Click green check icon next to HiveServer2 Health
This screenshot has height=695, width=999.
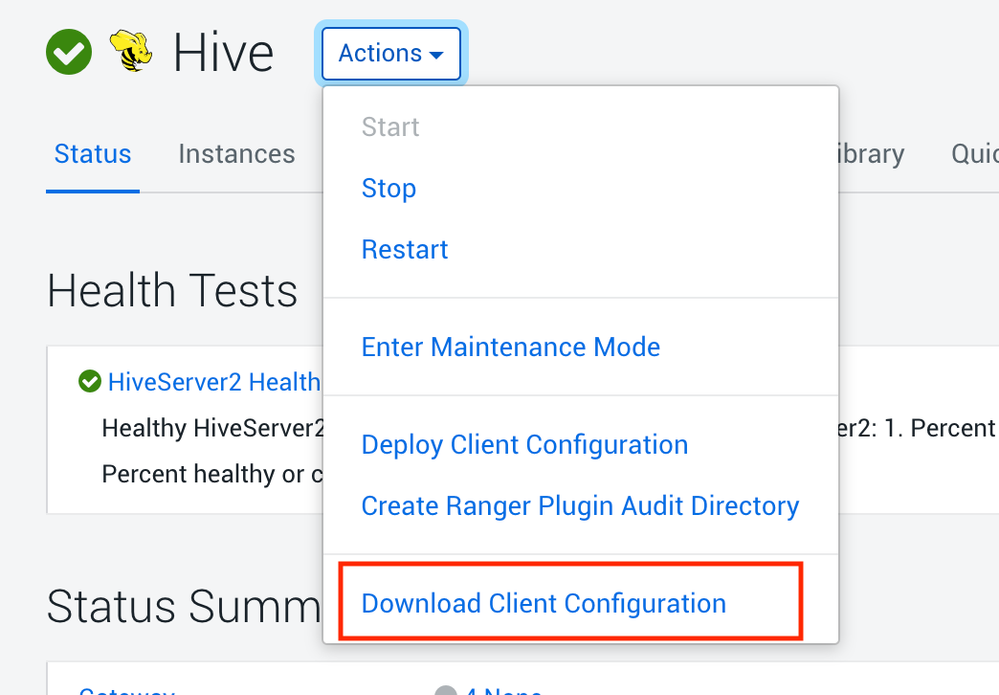click(90, 381)
